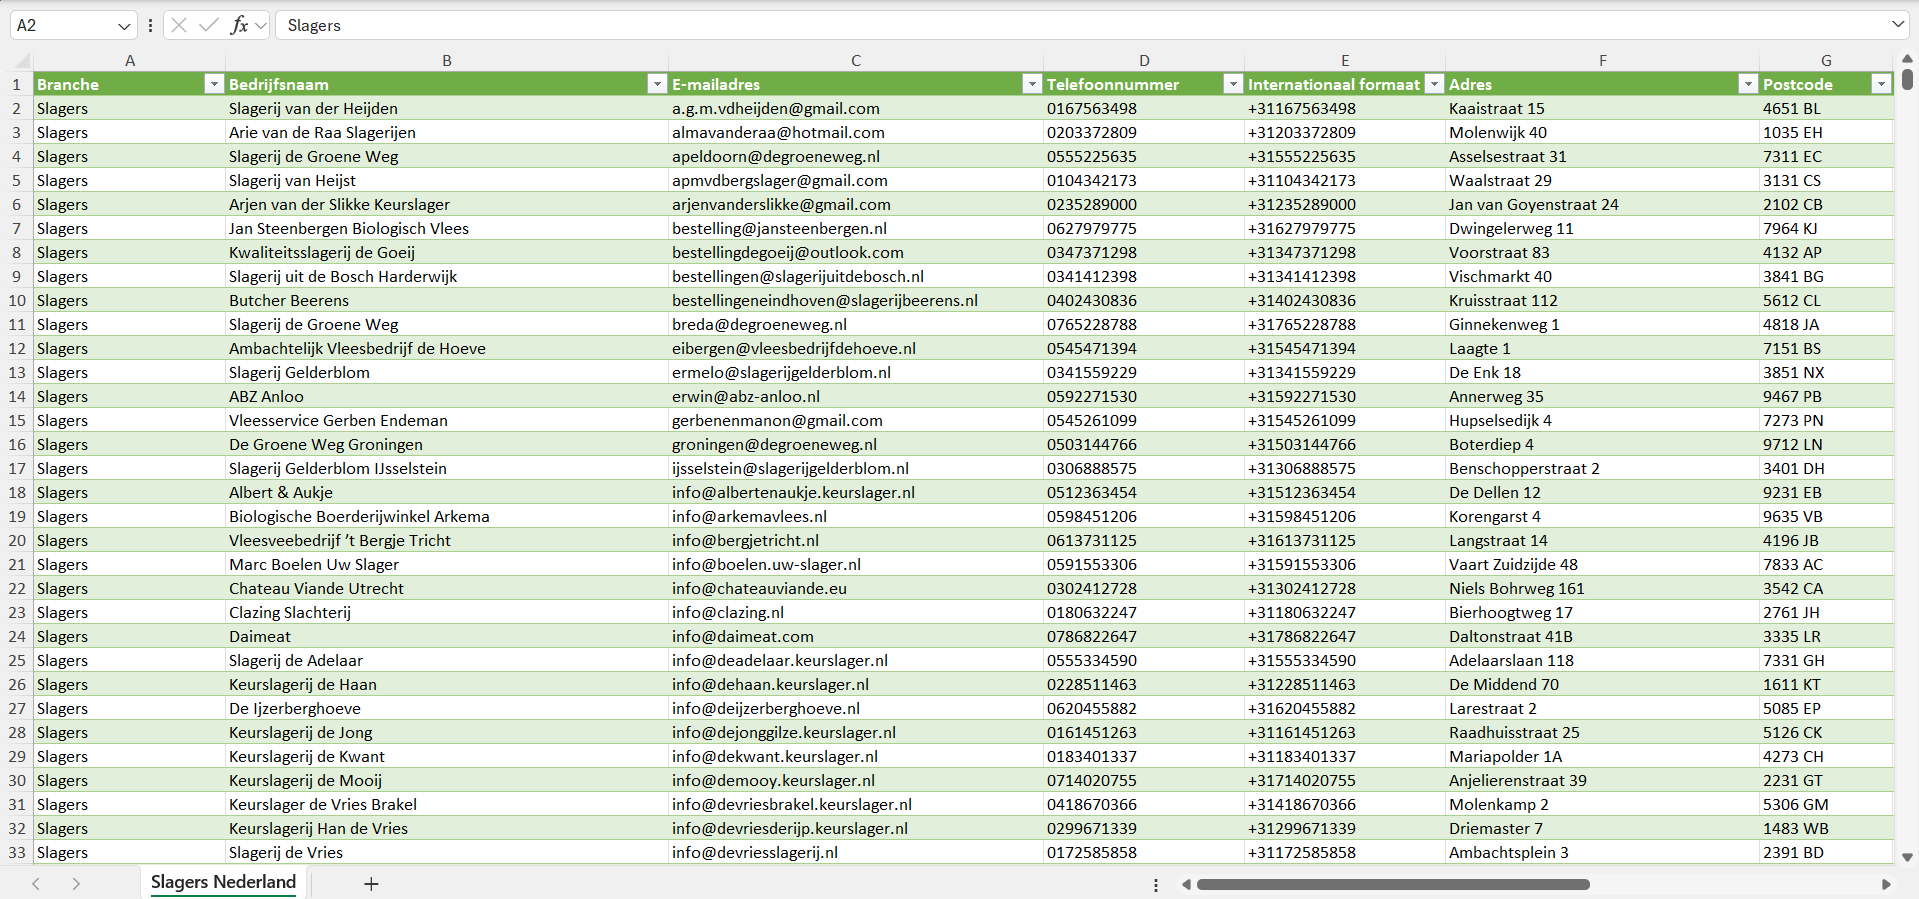Screen dimensions: 1919x899
Task: Select the Slagers Nederland sheet tab
Action: point(223,882)
